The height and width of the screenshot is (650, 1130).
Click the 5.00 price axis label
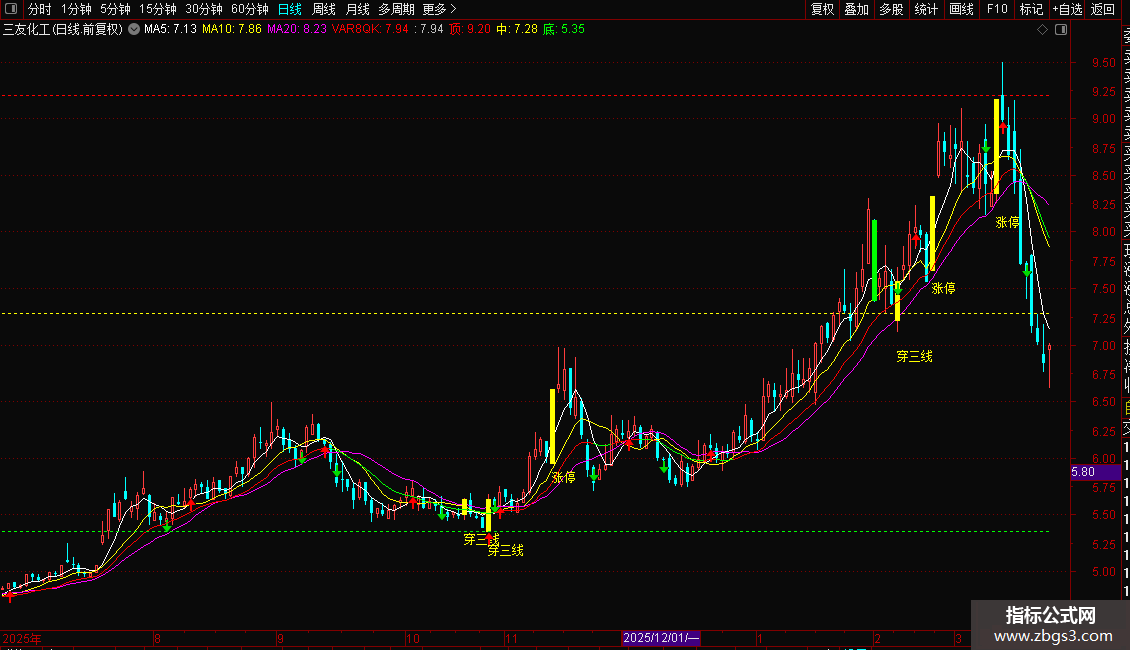pos(1103,571)
